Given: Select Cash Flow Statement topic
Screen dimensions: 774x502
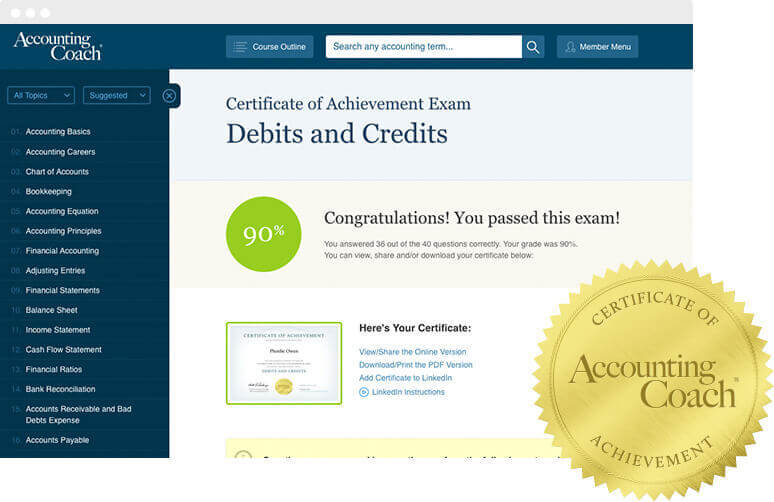Looking at the screenshot, I should [63, 349].
